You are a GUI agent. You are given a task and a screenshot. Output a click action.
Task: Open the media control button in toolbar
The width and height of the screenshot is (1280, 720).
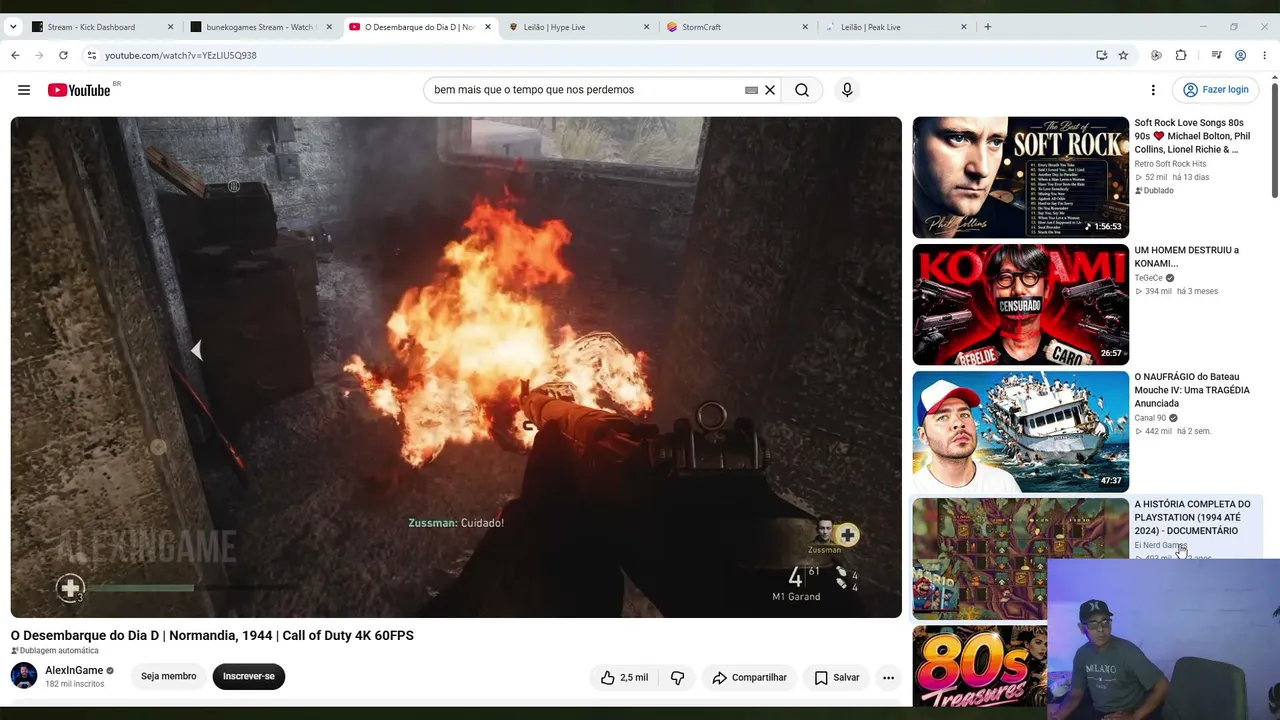tap(1216, 55)
